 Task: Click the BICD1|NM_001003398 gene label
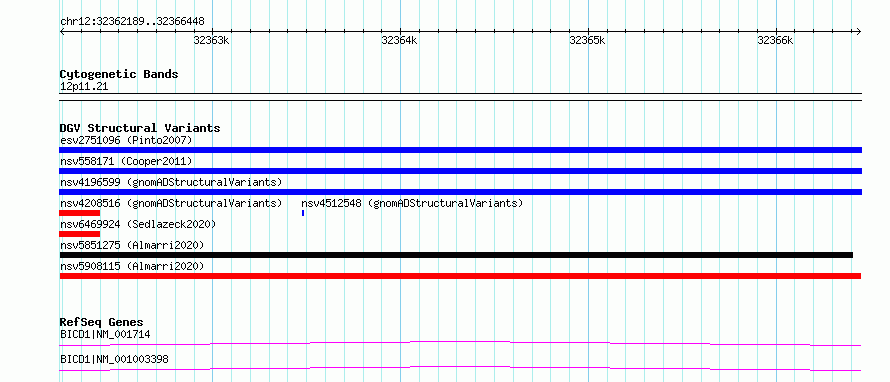coord(114,359)
